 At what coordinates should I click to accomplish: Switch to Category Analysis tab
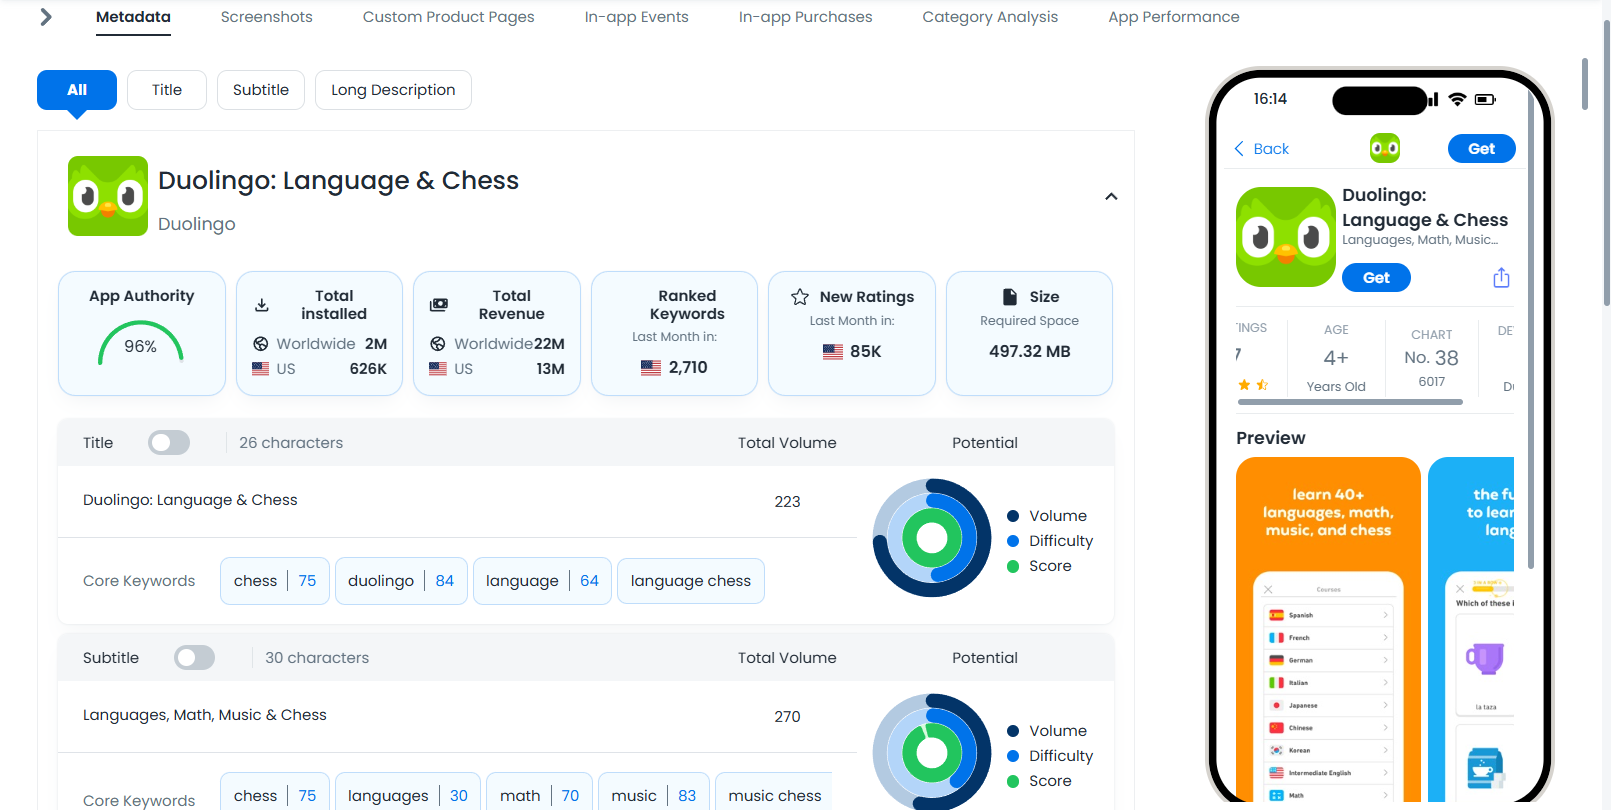tap(990, 17)
